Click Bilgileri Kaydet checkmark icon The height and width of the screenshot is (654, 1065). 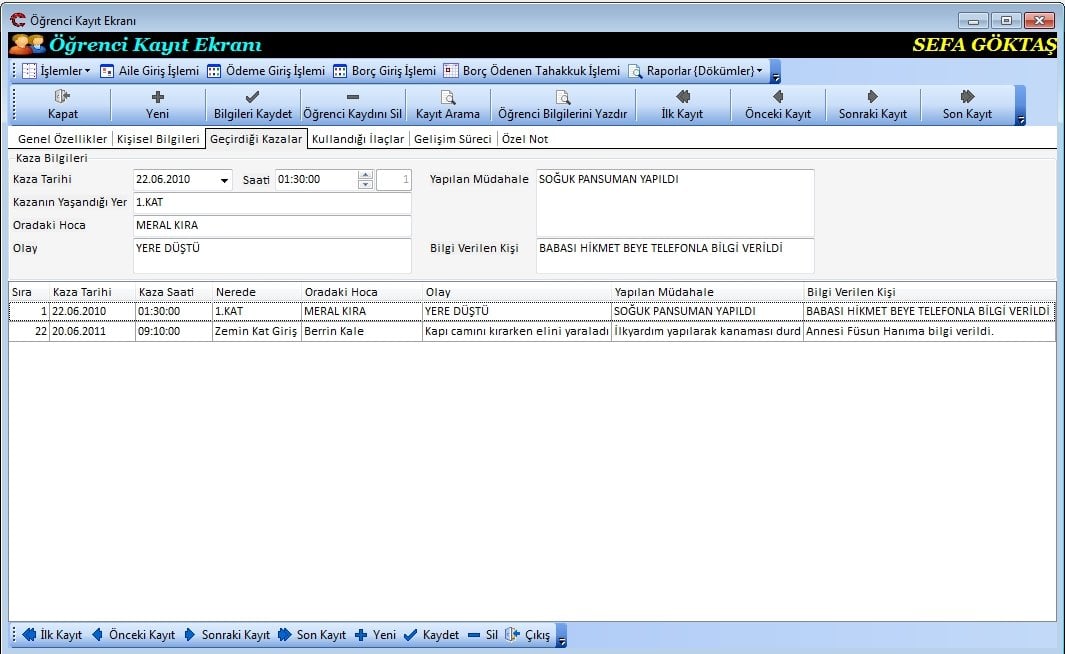pyautogui.click(x=253, y=97)
